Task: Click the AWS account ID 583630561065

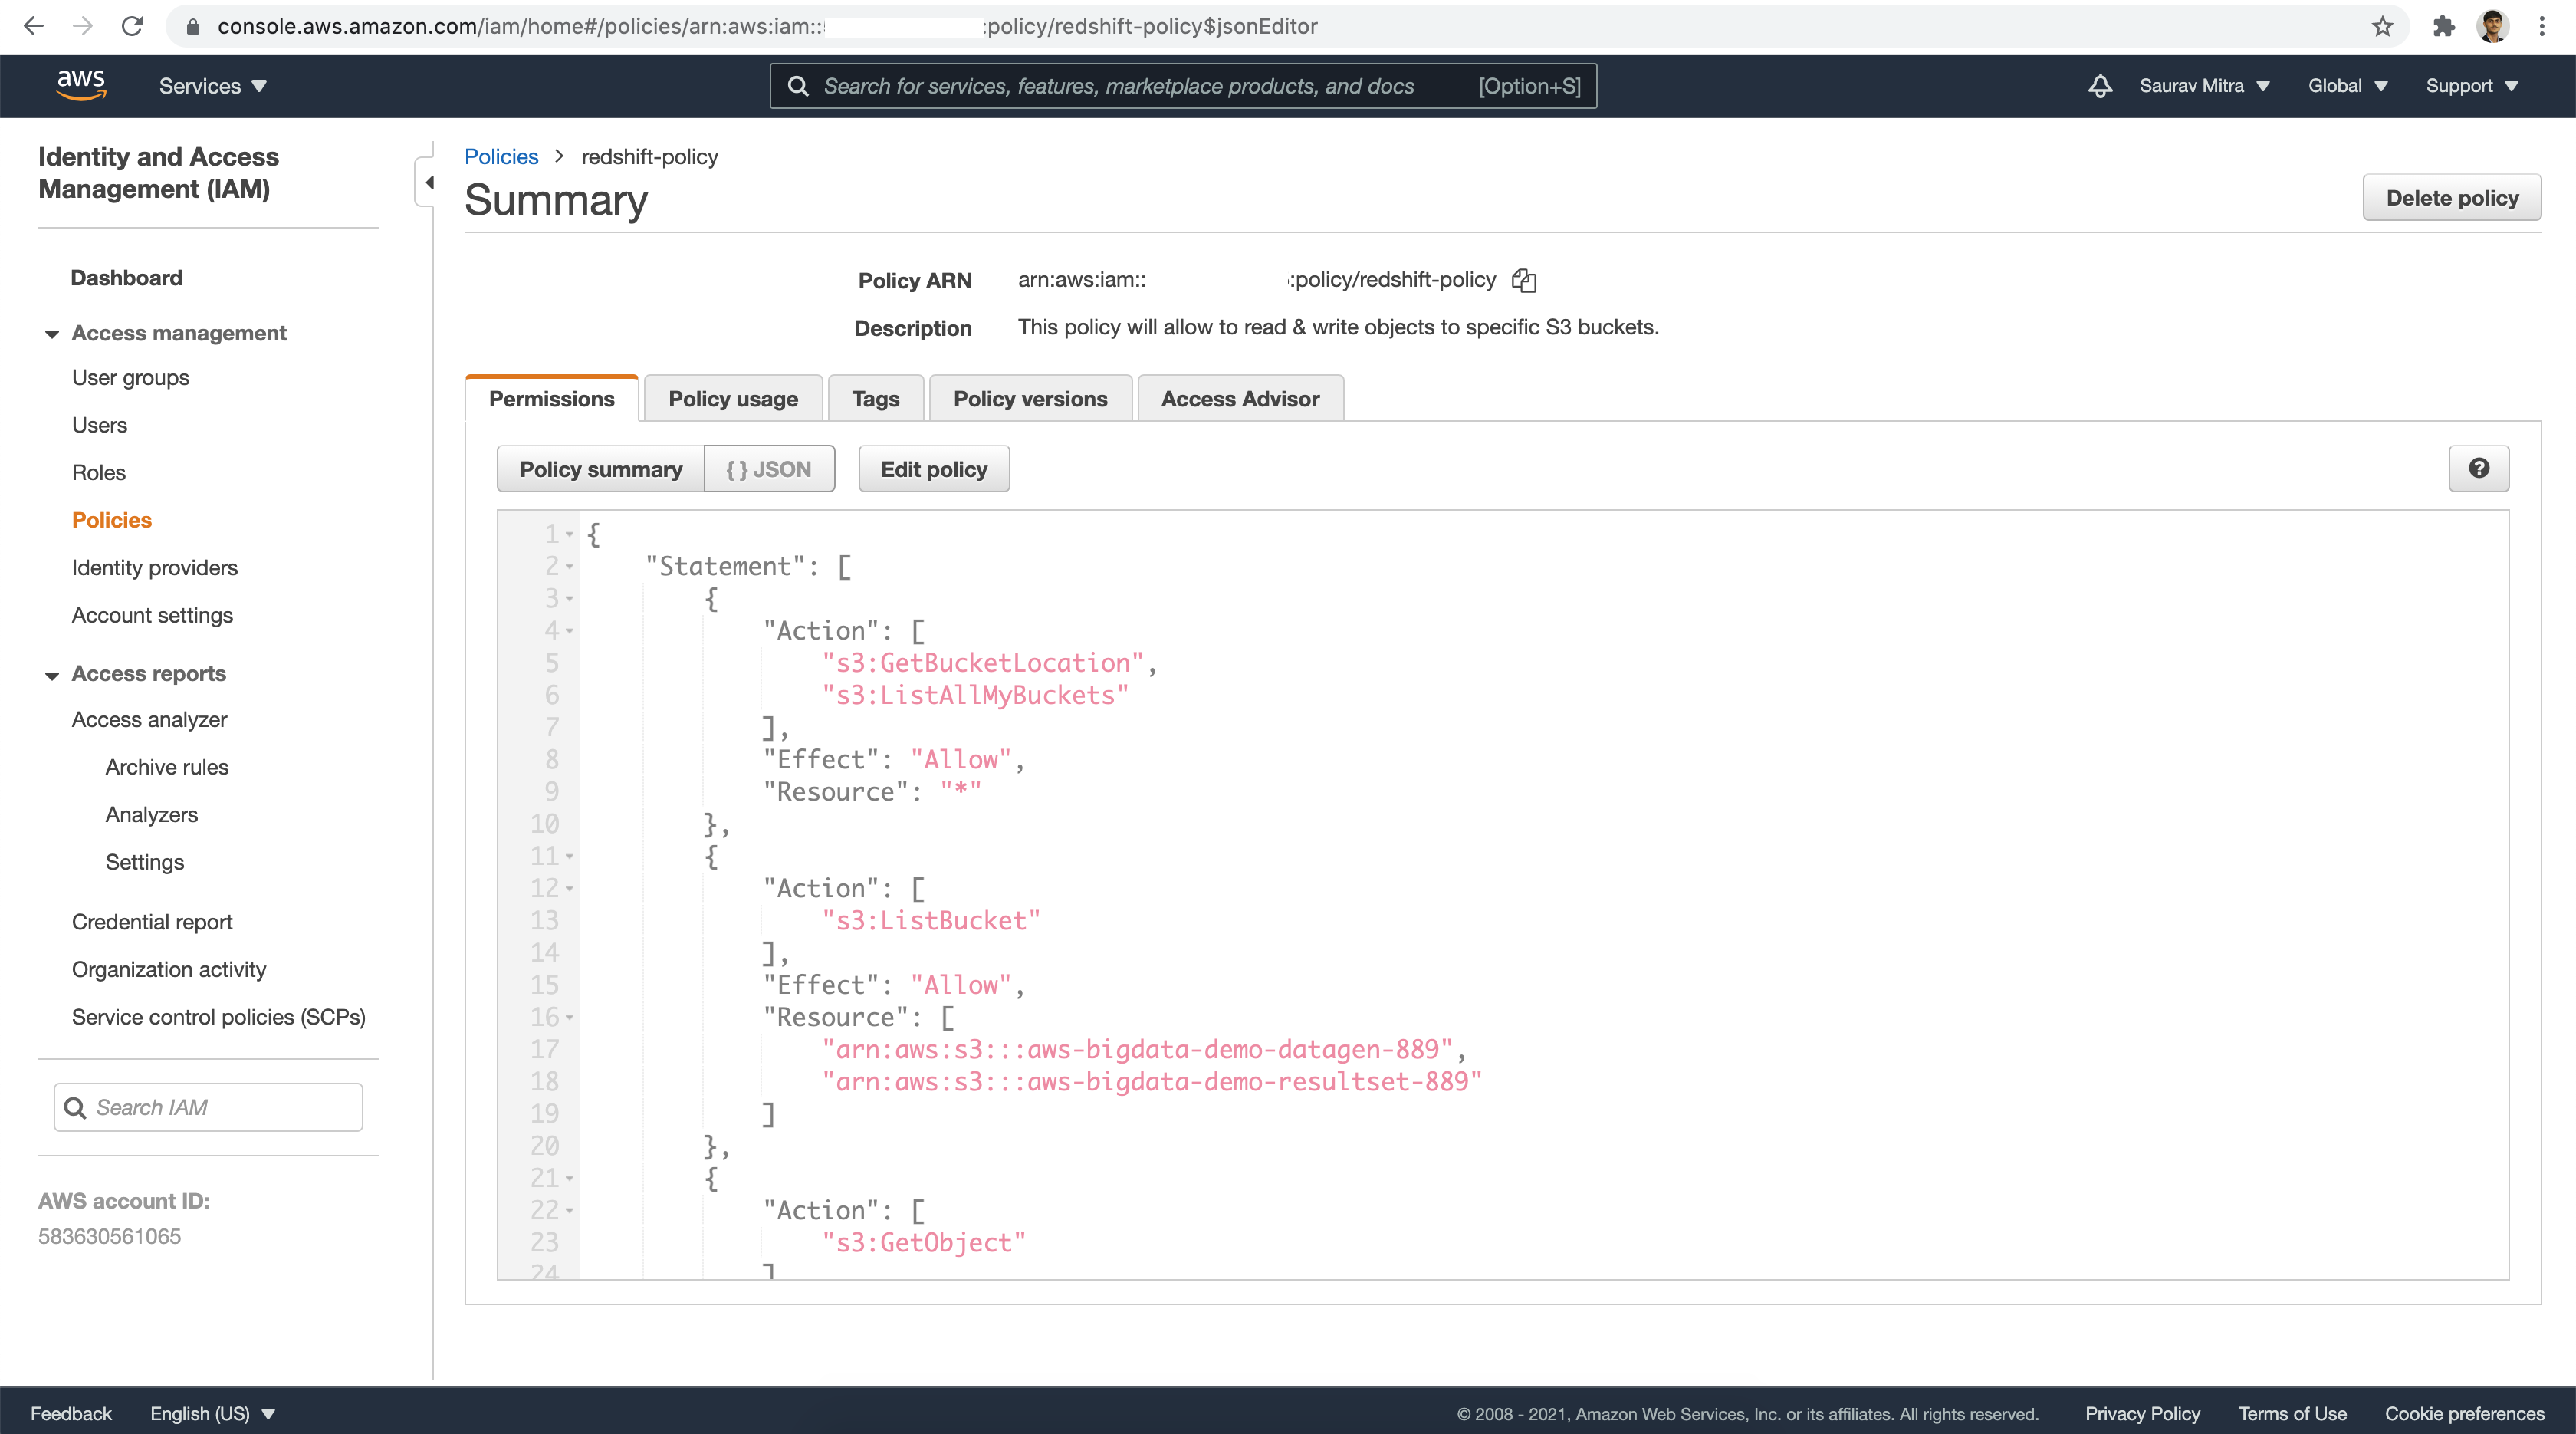Action: click(109, 1236)
